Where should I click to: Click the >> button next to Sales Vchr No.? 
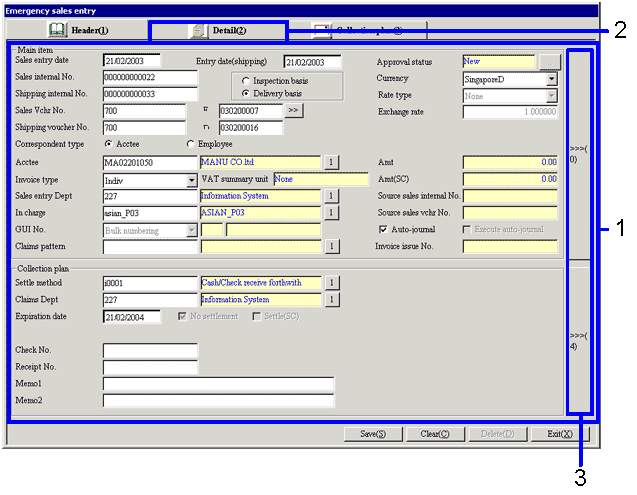(x=293, y=110)
